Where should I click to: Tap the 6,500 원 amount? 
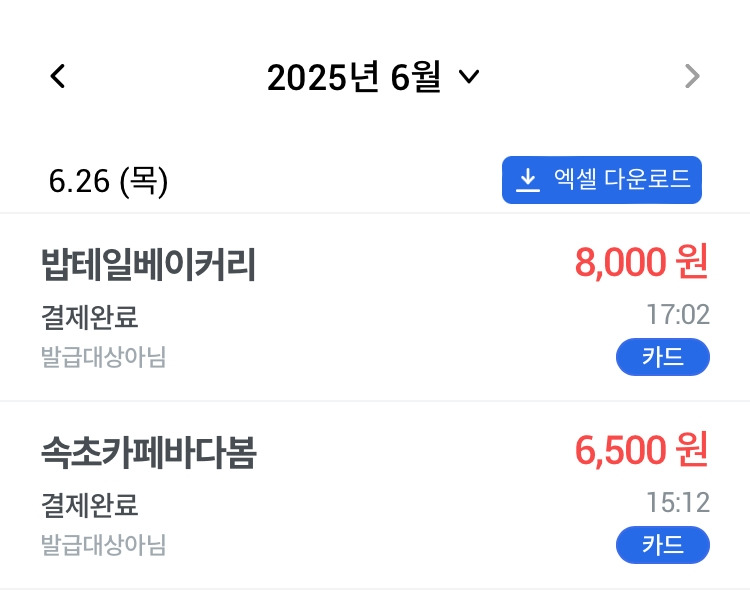[641, 451]
